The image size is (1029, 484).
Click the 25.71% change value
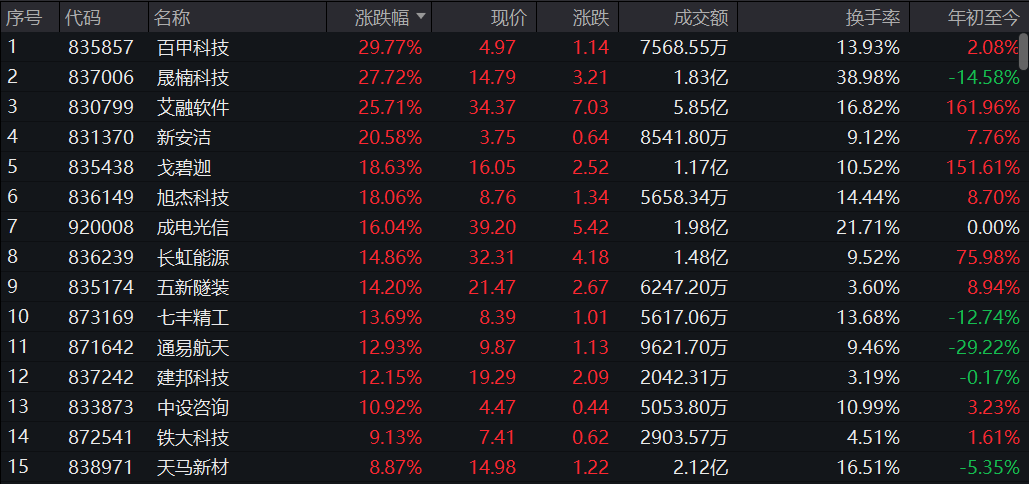(390, 108)
